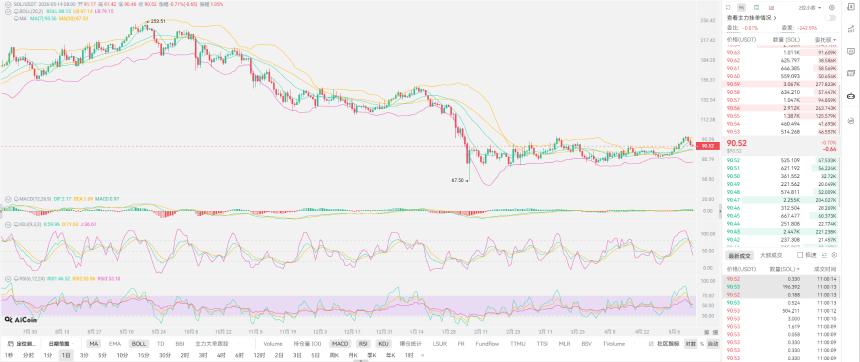The image size is (860, 362).
Task: Toggle the EMA indicator button
Action: pyautogui.click(x=115, y=344)
